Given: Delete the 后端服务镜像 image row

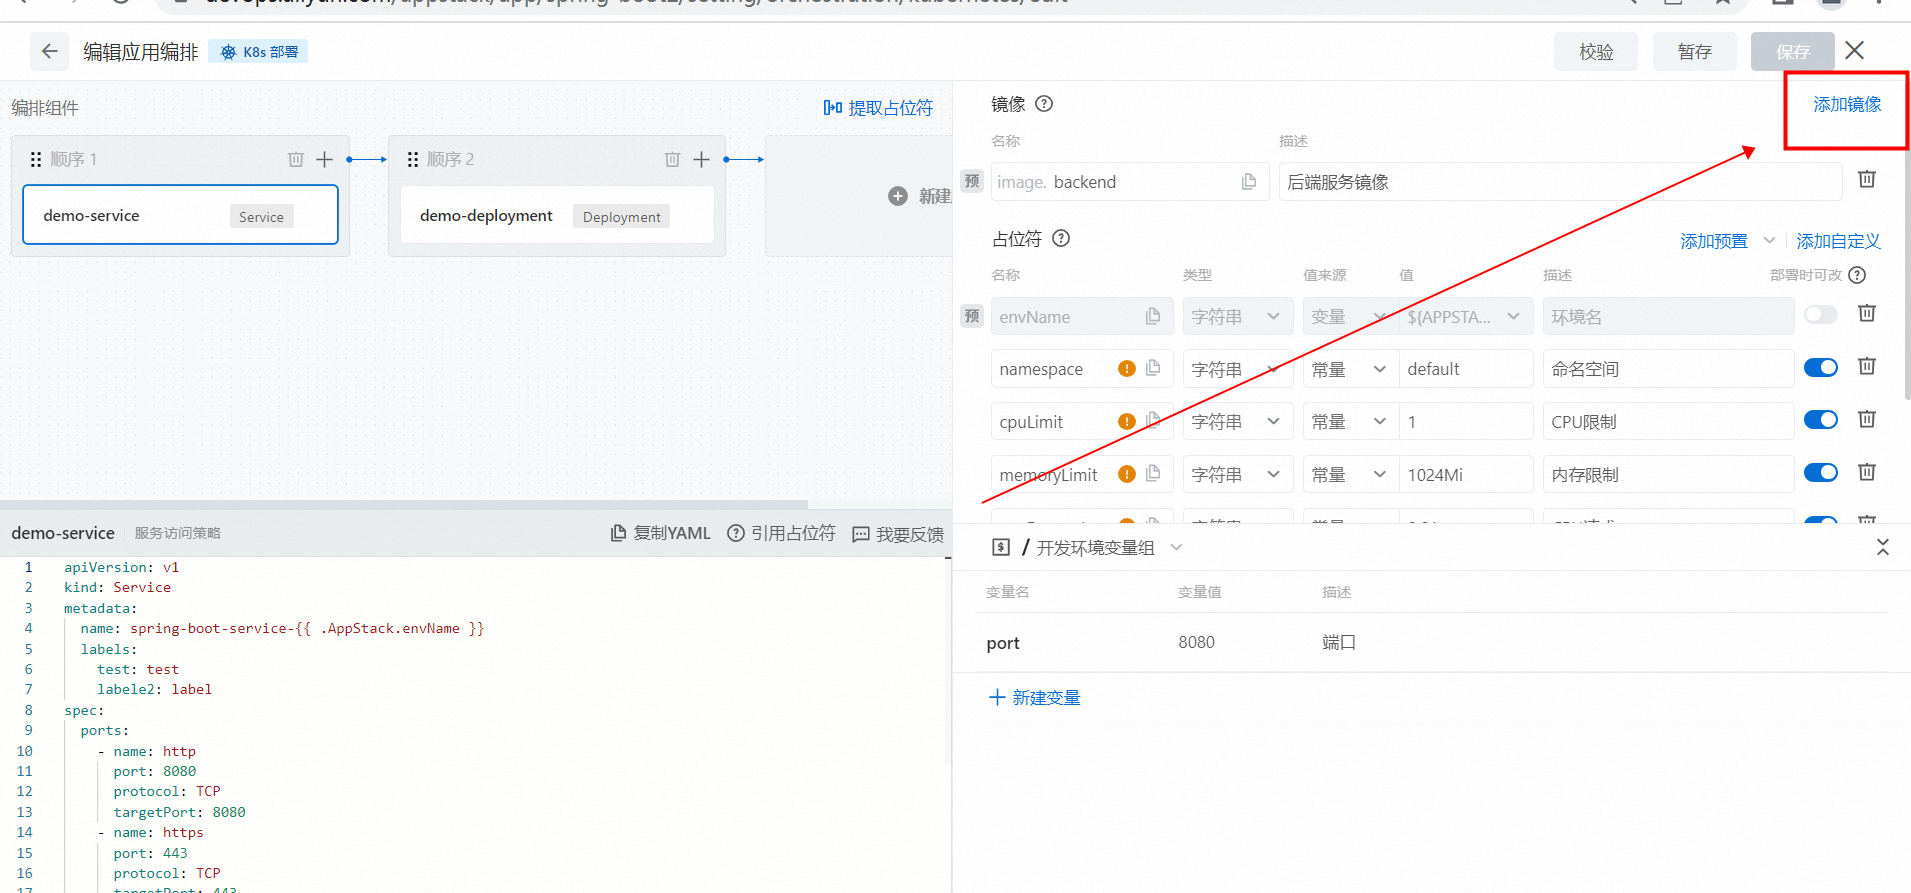Looking at the screenshot, I should click(1867, 179).
